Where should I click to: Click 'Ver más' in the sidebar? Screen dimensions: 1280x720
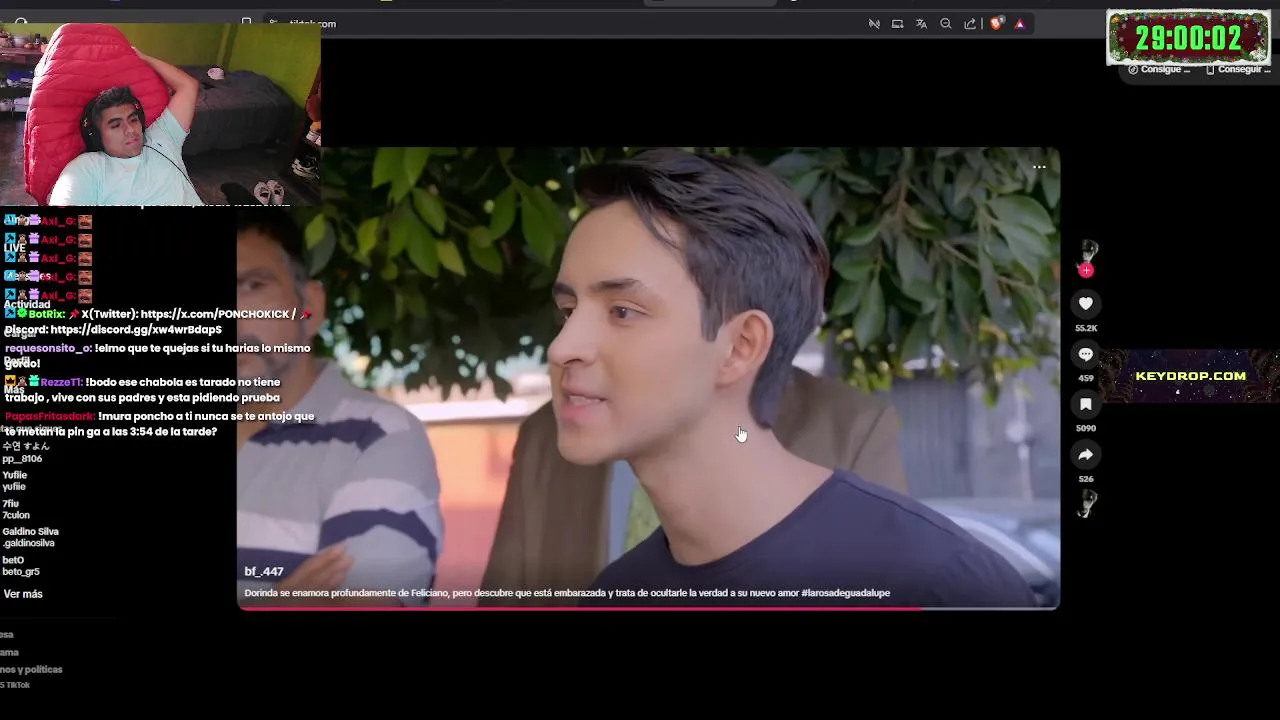point(23,594)
